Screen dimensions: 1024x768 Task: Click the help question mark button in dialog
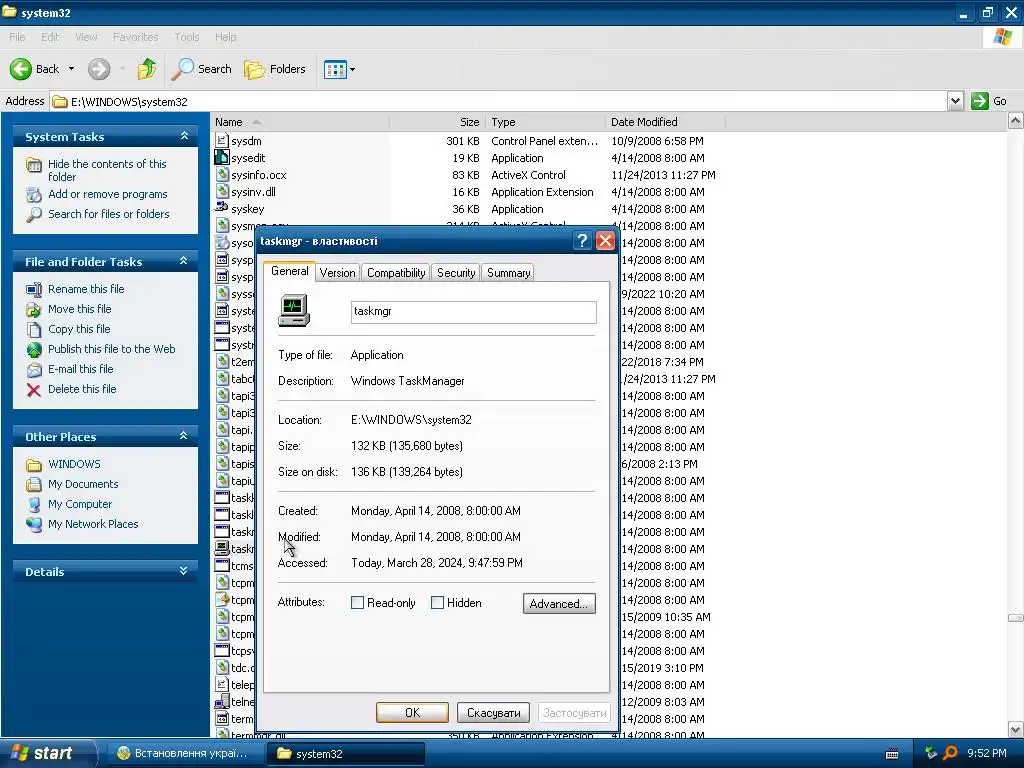point(582,240)
